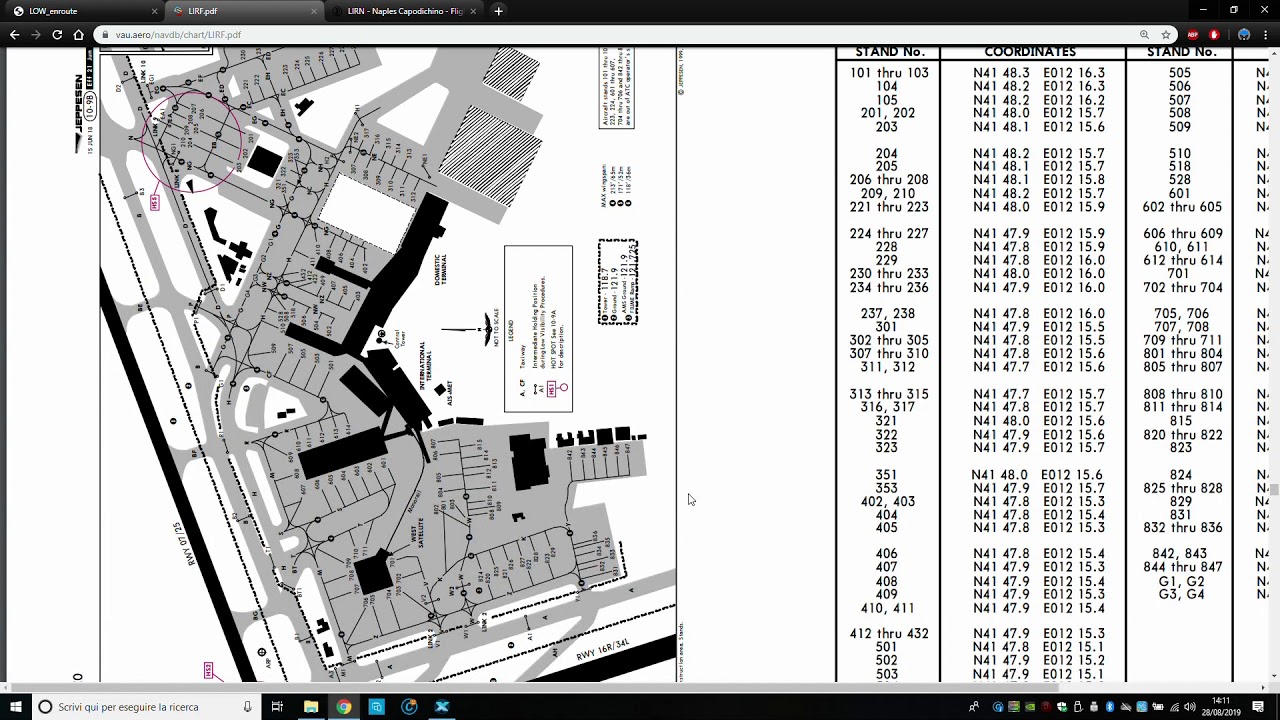
Task: Open File Explorer from the taskbar
Action: [311, 707]
